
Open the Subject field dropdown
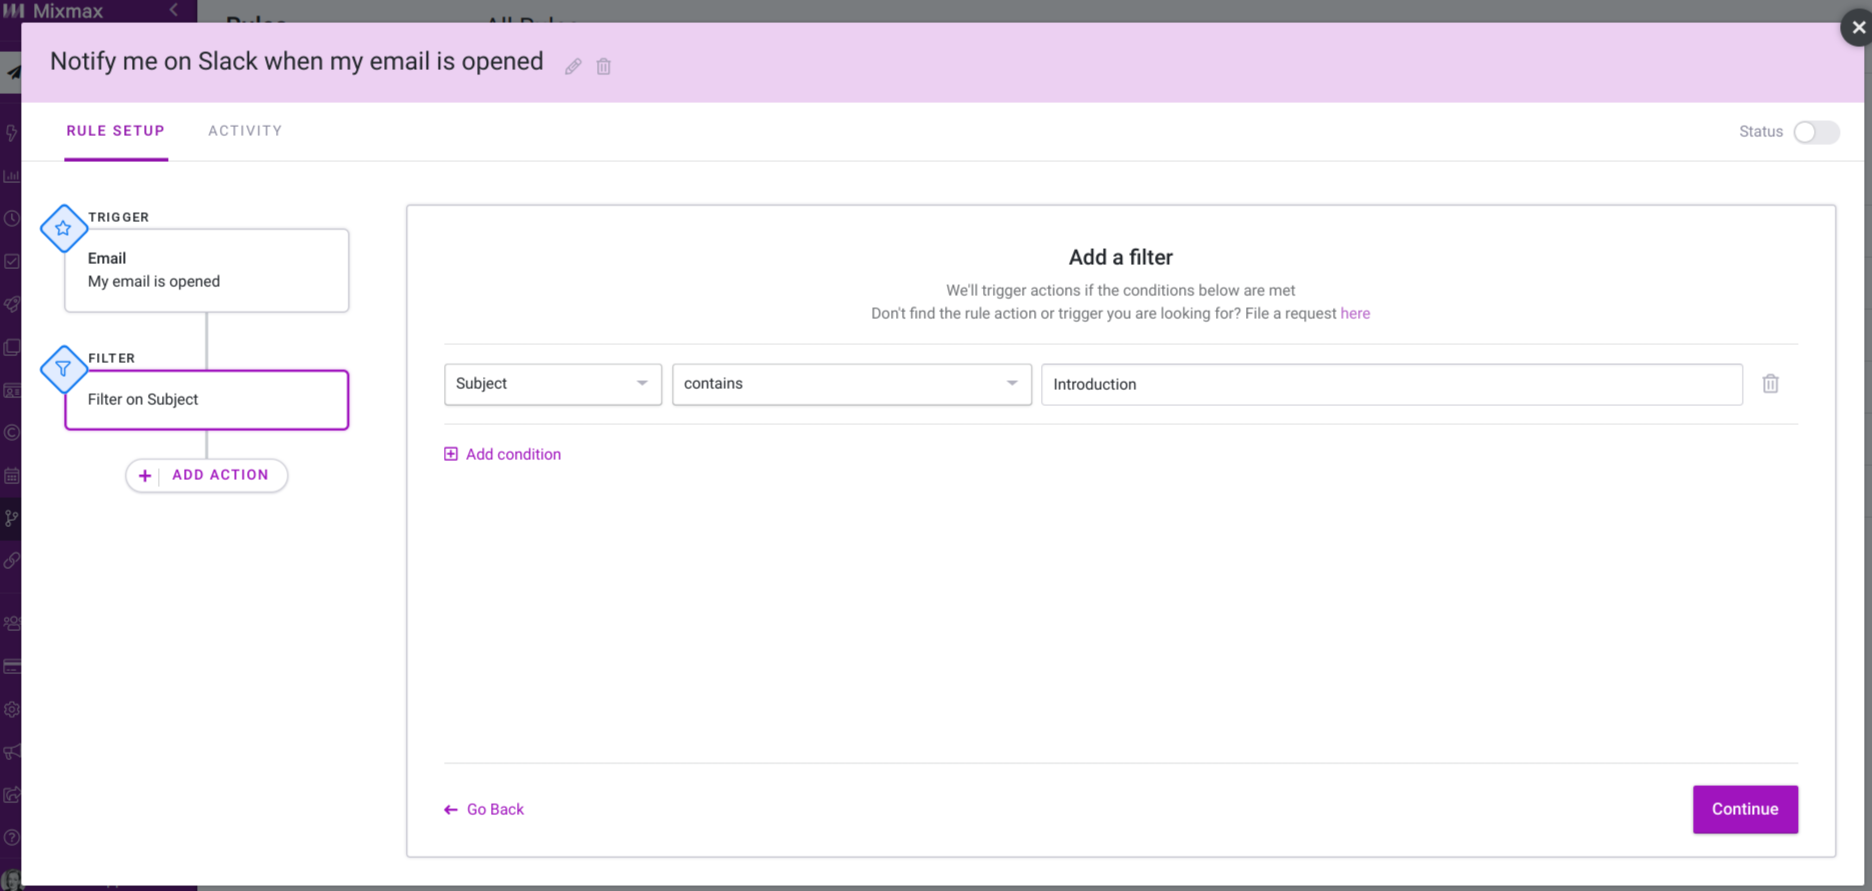click(553, 384)
